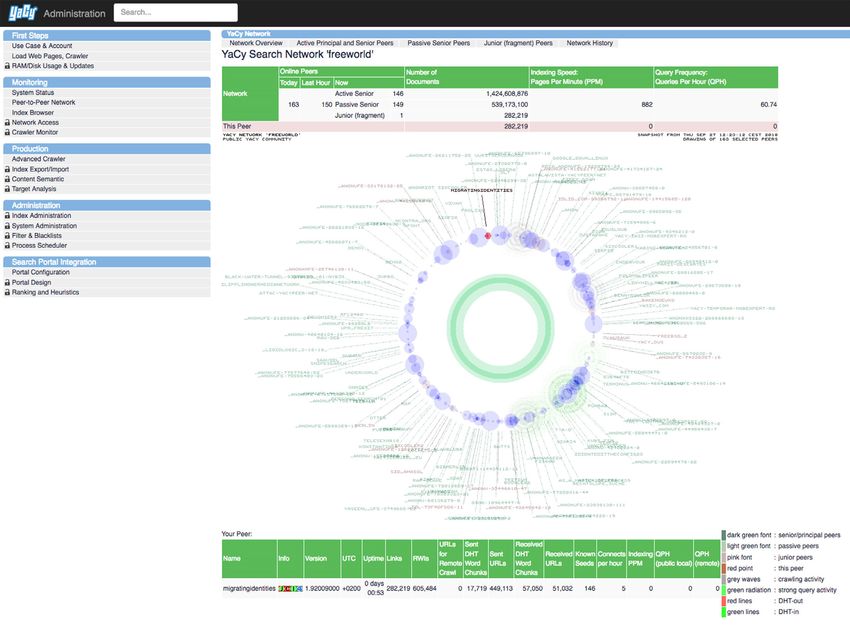Viewport: 850px width, 627px height.
Task: Open Target Analysis page
Action: click(34, 189)
